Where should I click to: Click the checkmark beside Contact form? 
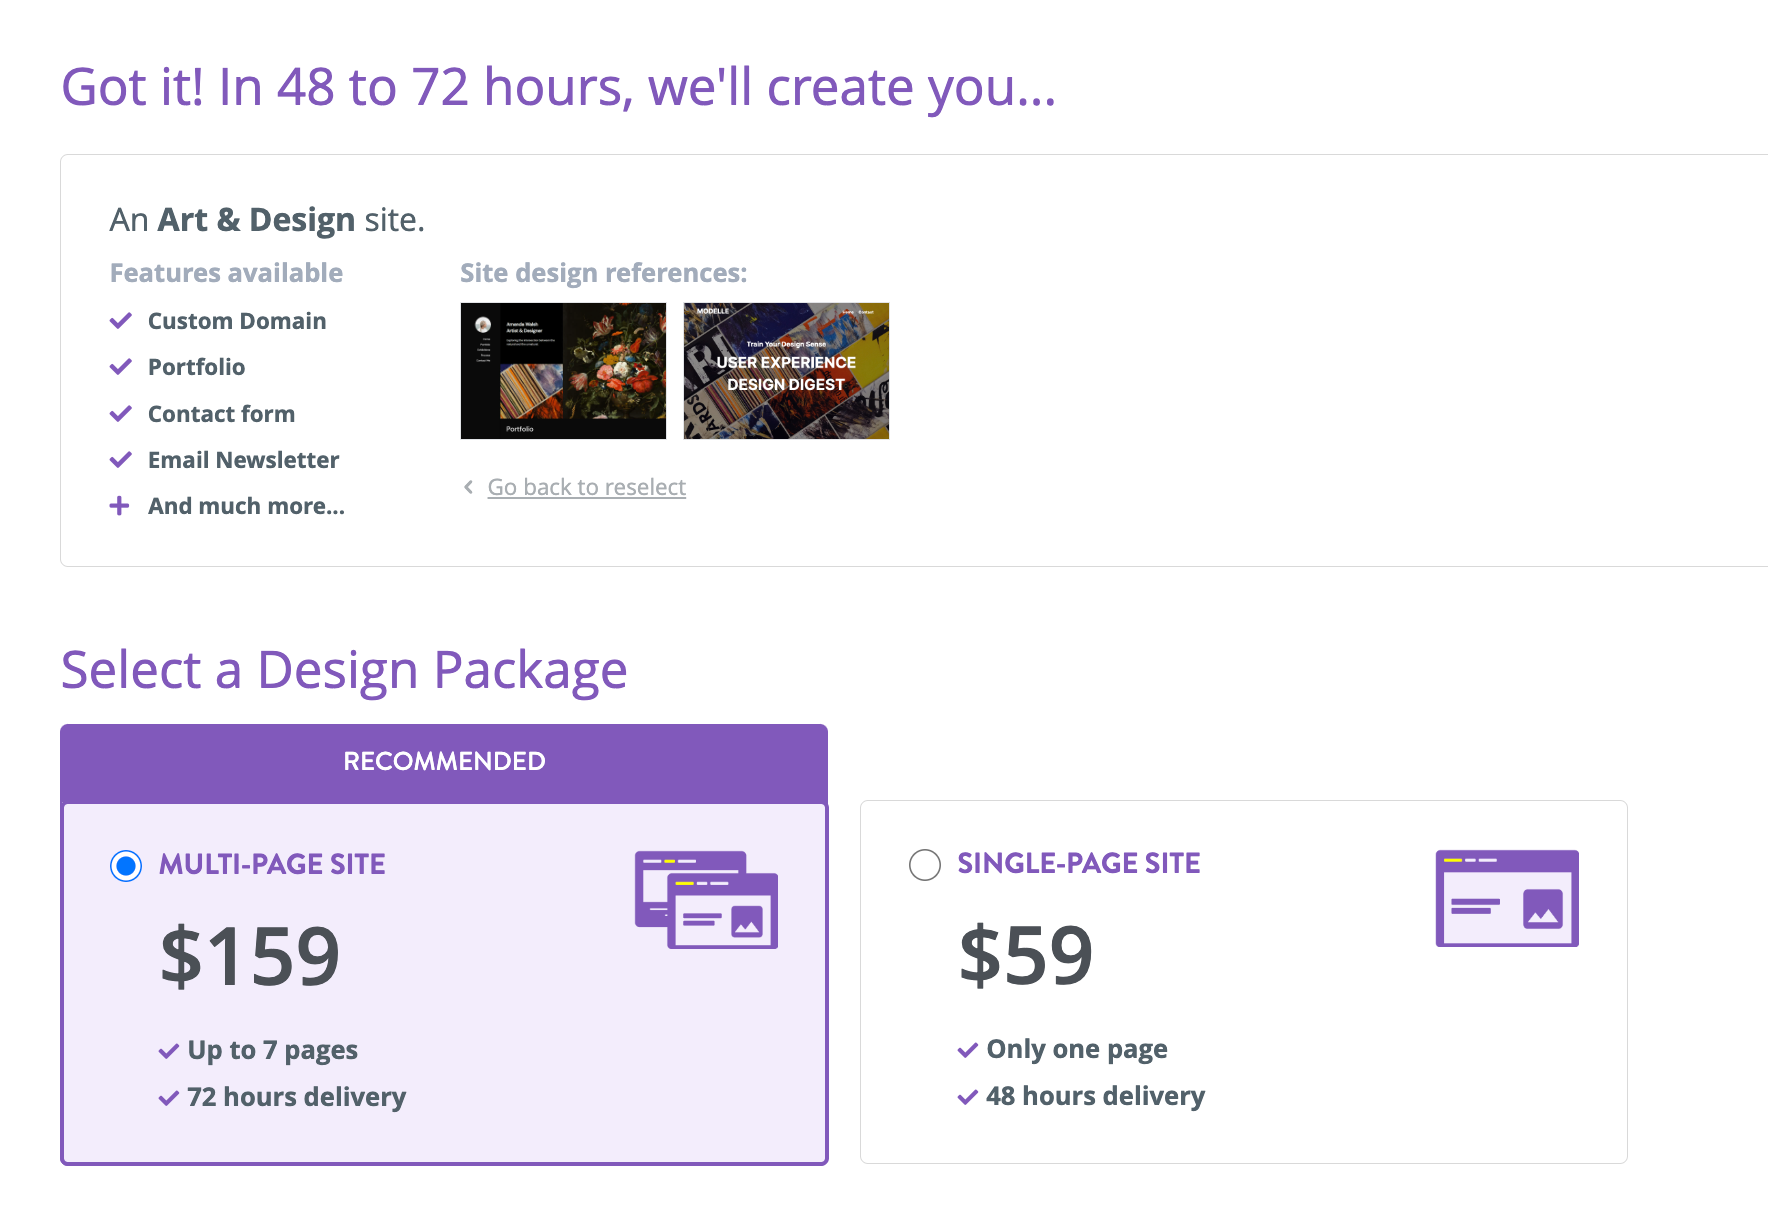(x=121, y=414)
